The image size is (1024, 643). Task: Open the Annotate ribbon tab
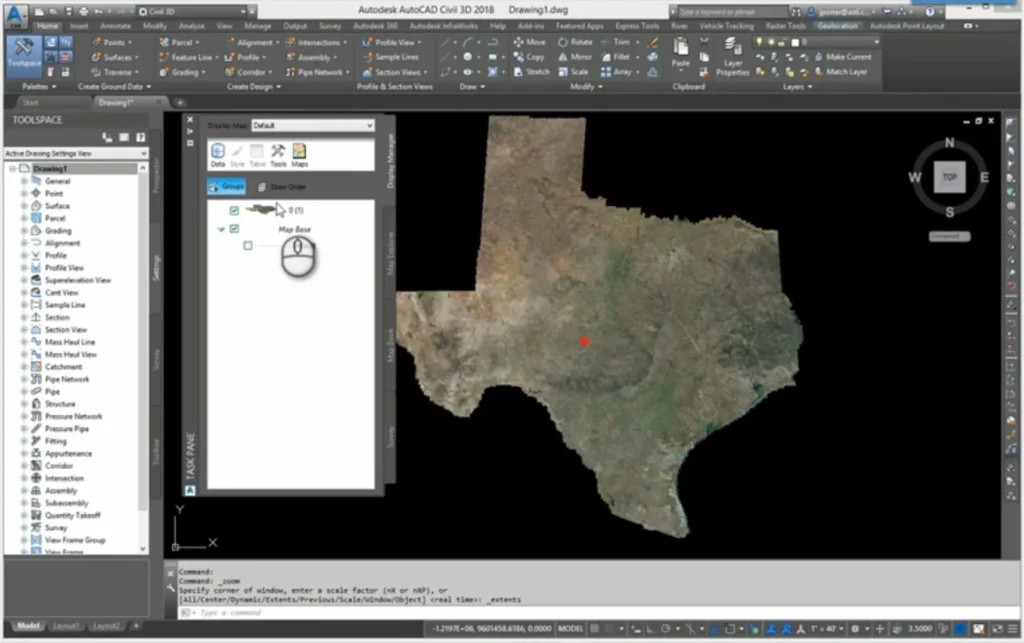pyautogui.click(x=115, y=26)
